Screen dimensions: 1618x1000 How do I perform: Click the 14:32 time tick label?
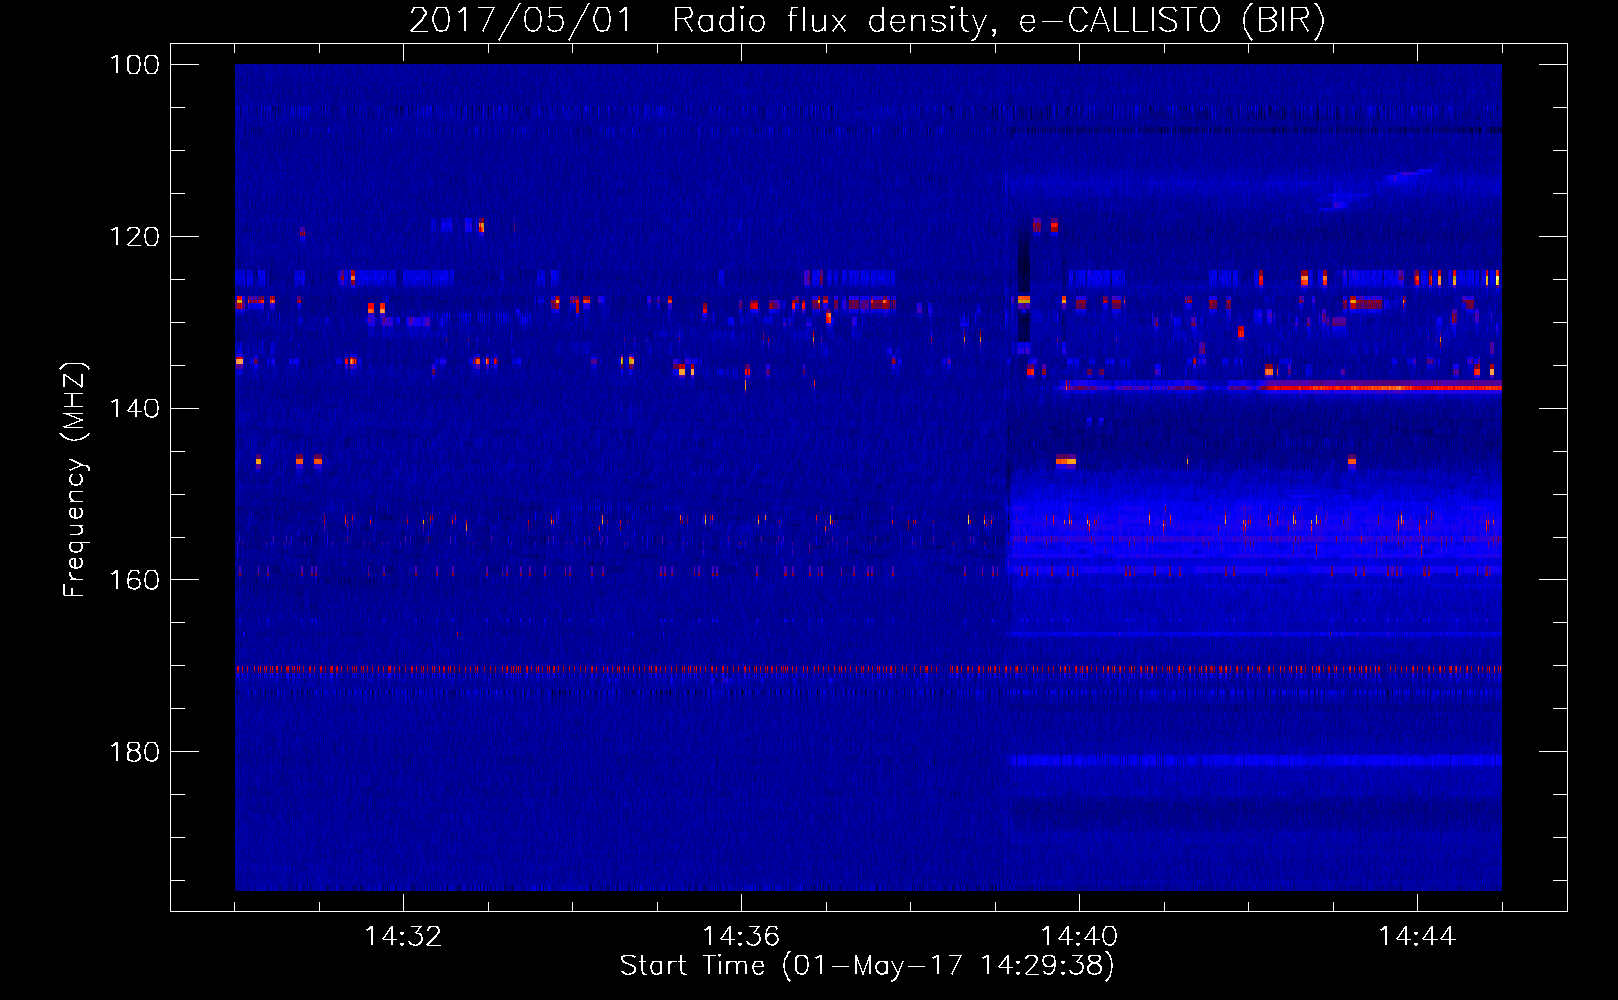click(403, 936)
